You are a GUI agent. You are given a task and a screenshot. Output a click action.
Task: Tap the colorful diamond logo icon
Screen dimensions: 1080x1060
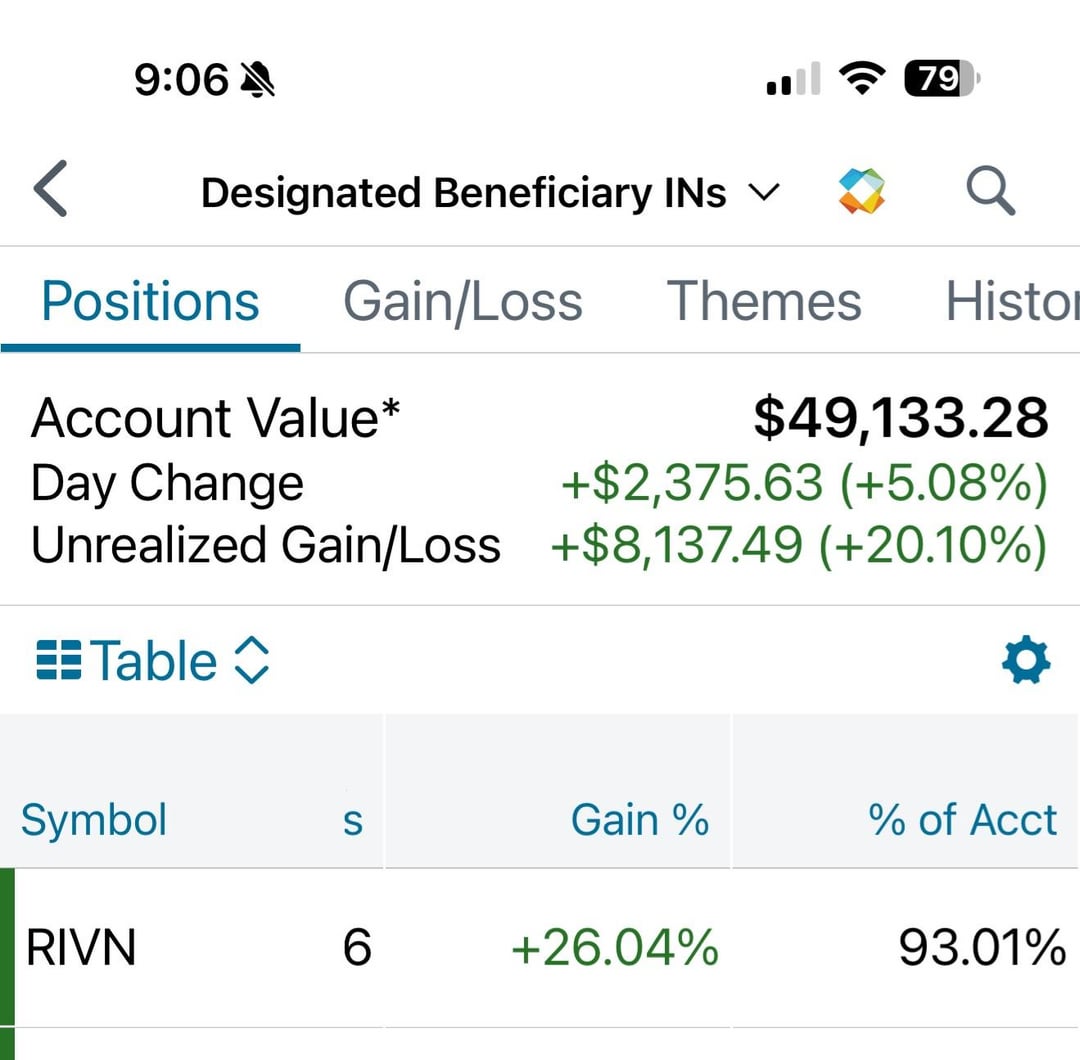[x=861, y=190]
